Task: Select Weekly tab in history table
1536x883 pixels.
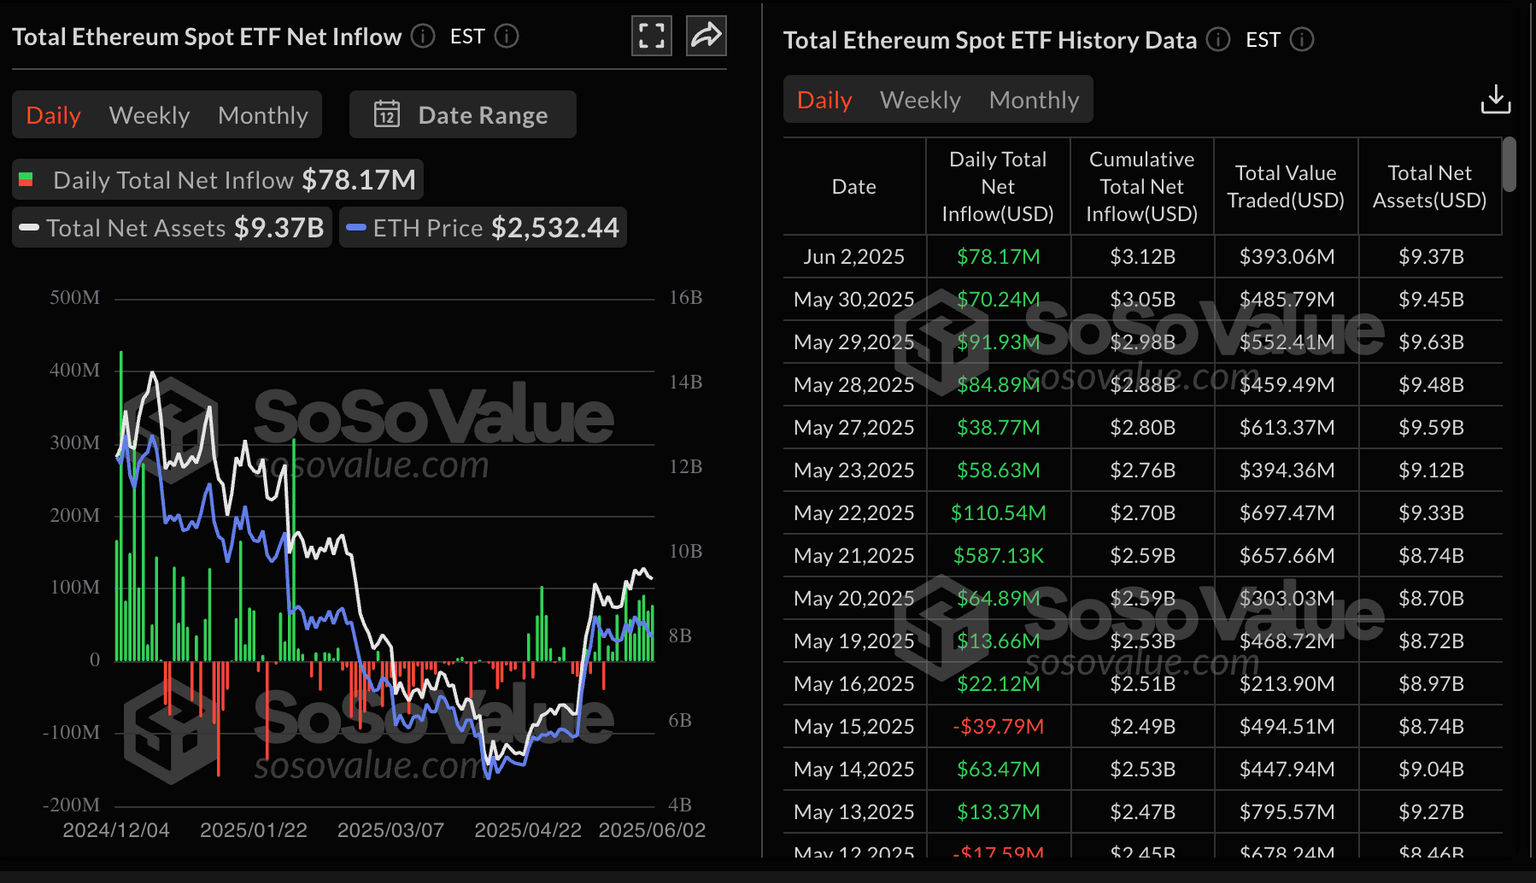Action: click(x=920, y=100)
